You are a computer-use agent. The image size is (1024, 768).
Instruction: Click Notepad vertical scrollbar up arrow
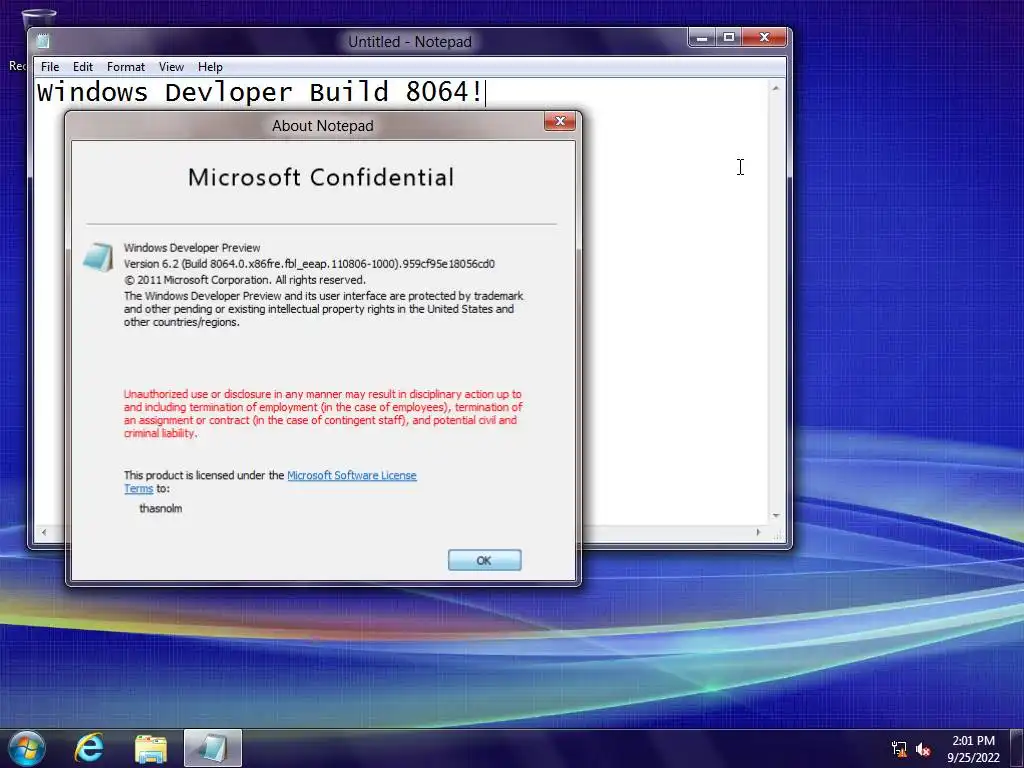776,88
